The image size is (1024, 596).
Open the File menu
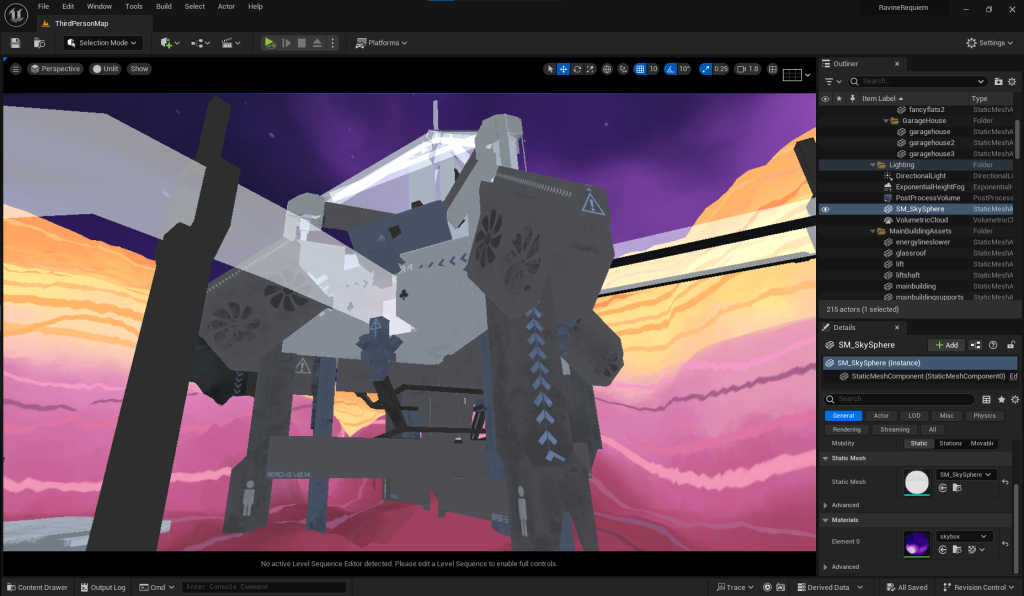44,7
